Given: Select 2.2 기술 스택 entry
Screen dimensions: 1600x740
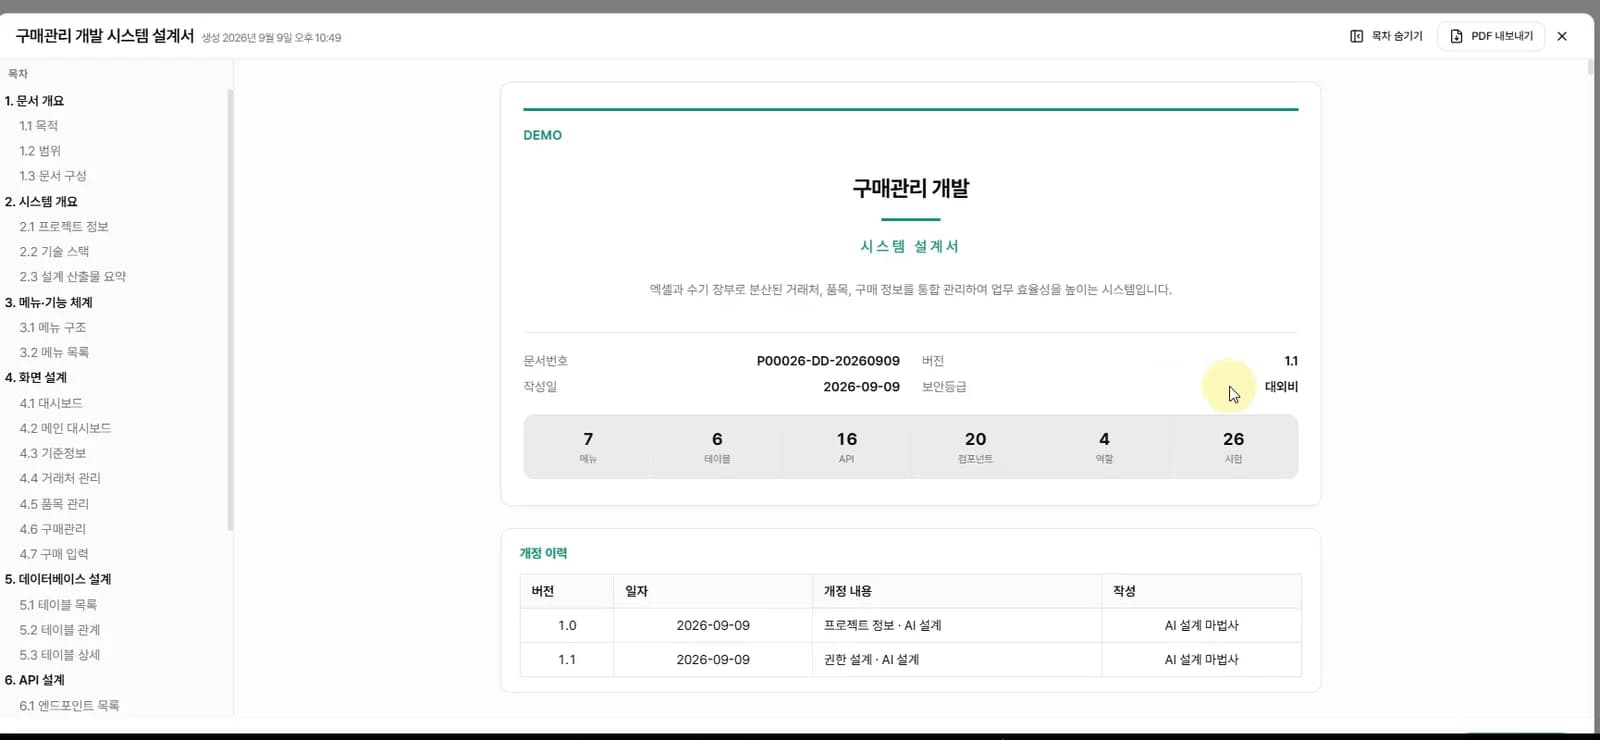Looking at the screenshot, I should pyautogui.click(x=54, y=252).
